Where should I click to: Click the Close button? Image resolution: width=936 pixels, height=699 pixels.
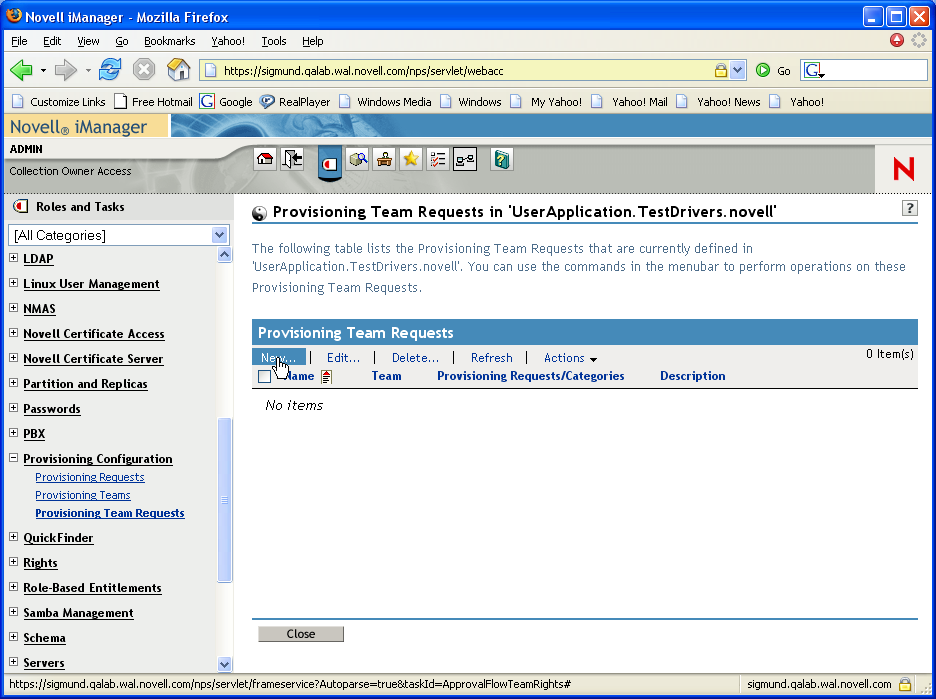click(x=301, y=634)
